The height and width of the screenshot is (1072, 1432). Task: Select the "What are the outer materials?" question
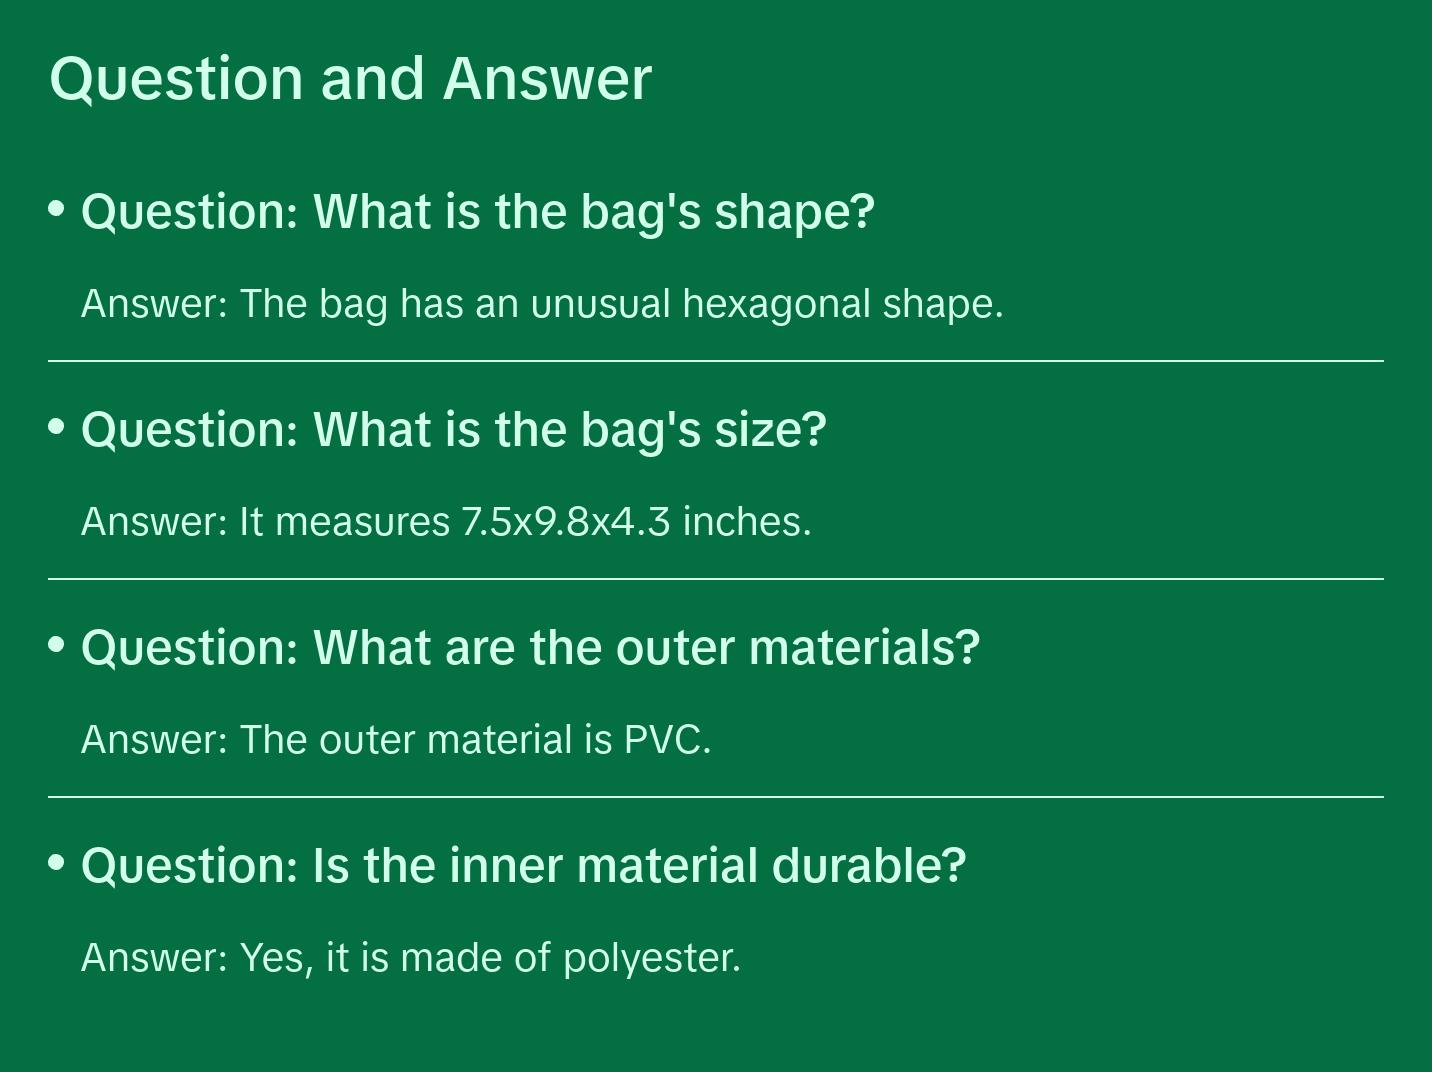(x=530, y=648)
